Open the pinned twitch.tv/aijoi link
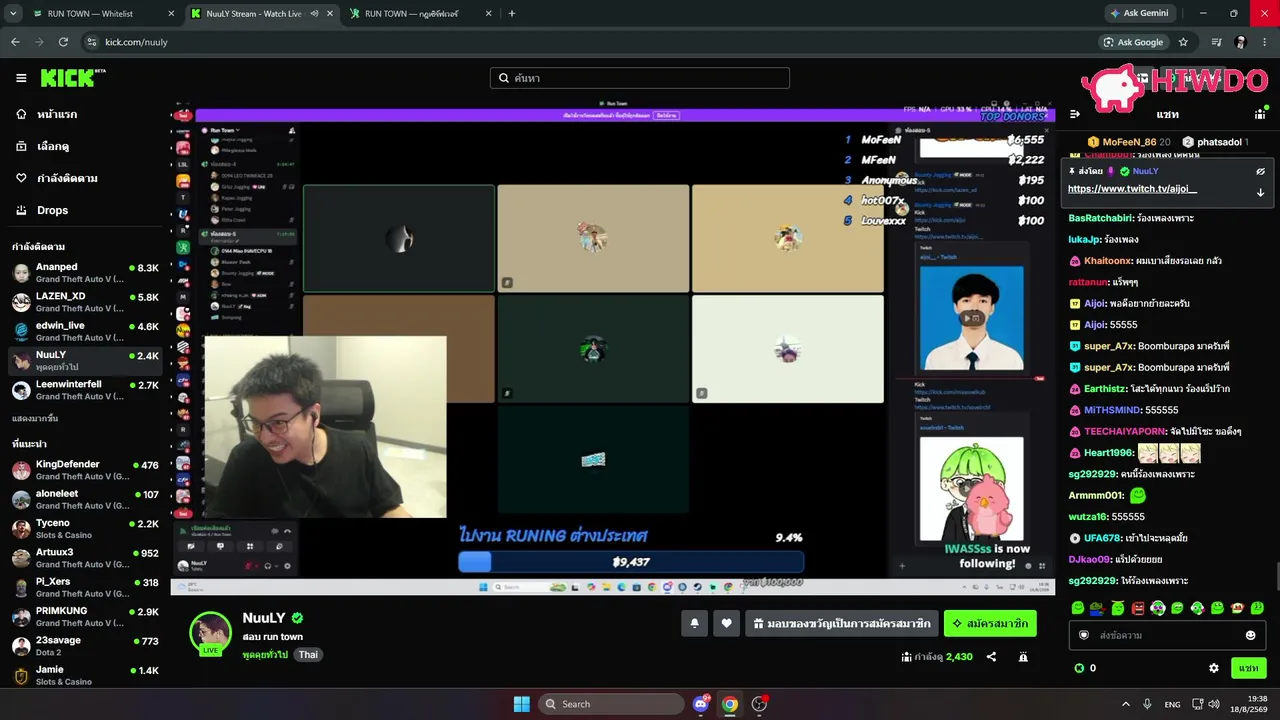 (1132, 189)
